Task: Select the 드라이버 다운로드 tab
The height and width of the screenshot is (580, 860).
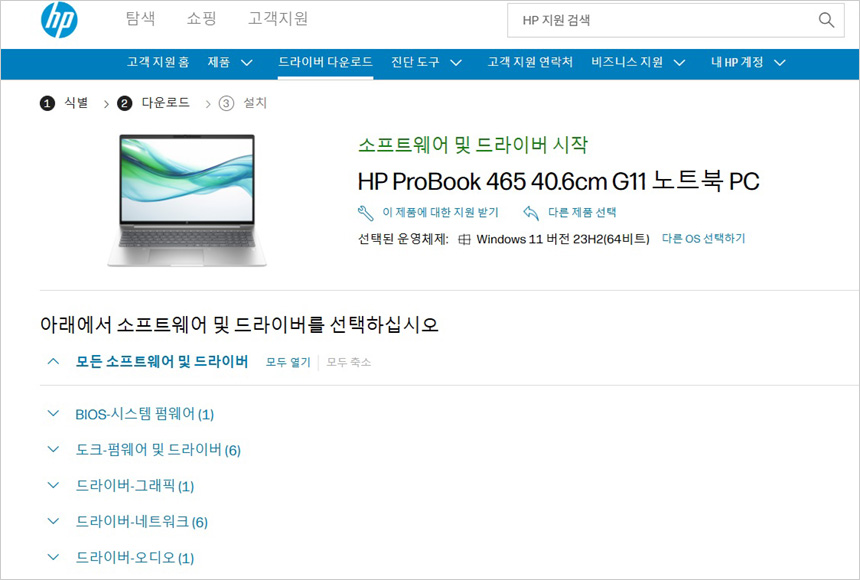Action: pos(325,62)
